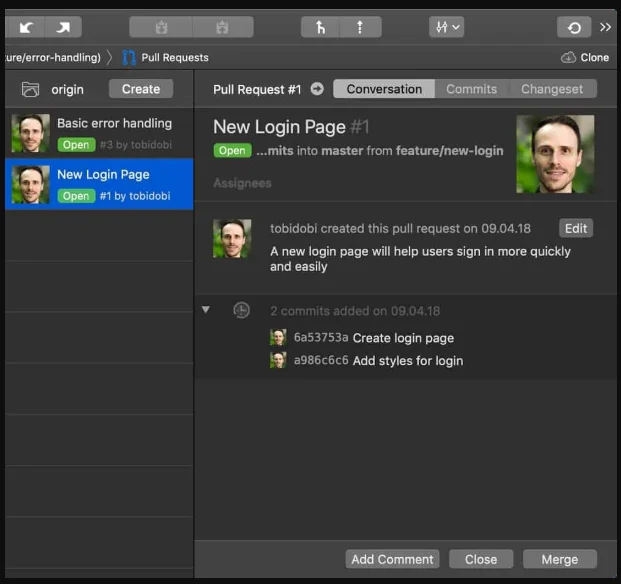Click the green Open status badge in header

[232, 150]
